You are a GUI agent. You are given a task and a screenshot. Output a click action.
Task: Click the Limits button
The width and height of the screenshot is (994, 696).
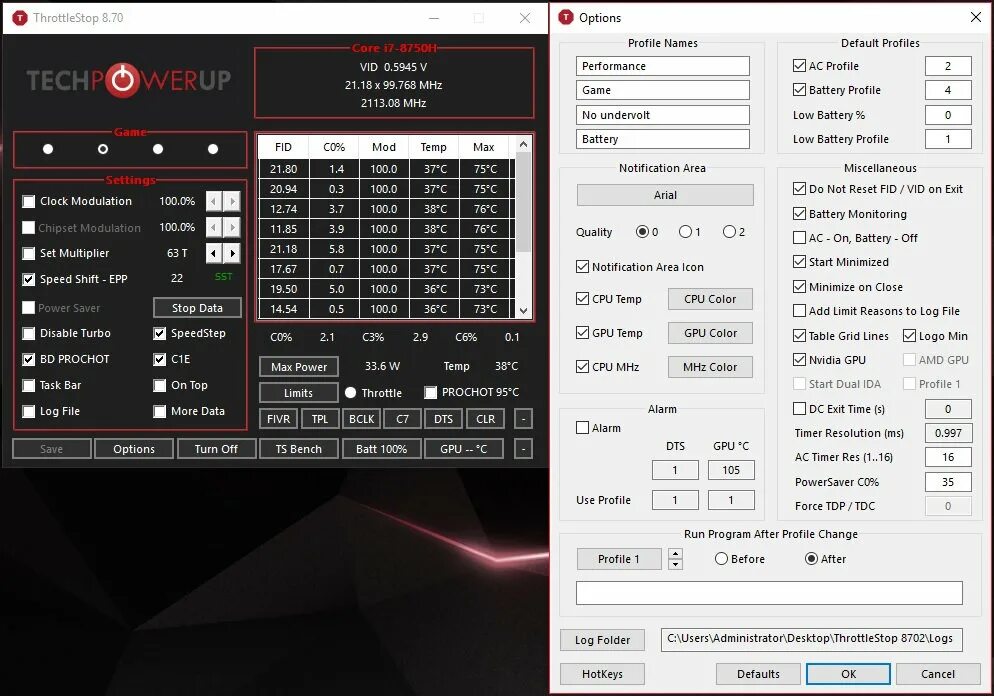coord(299,393)
